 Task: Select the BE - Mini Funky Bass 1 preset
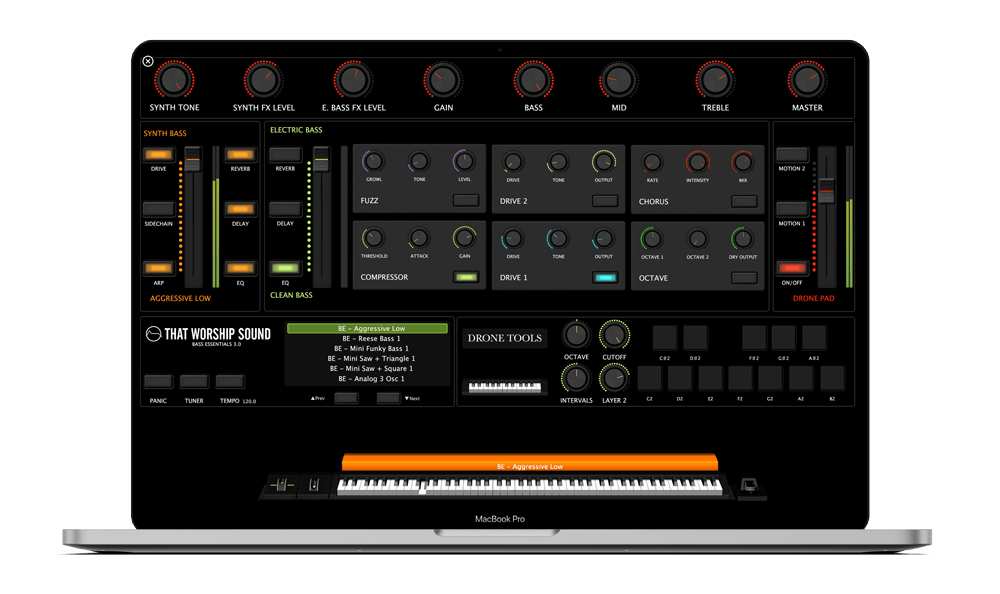tap(372, 349)
